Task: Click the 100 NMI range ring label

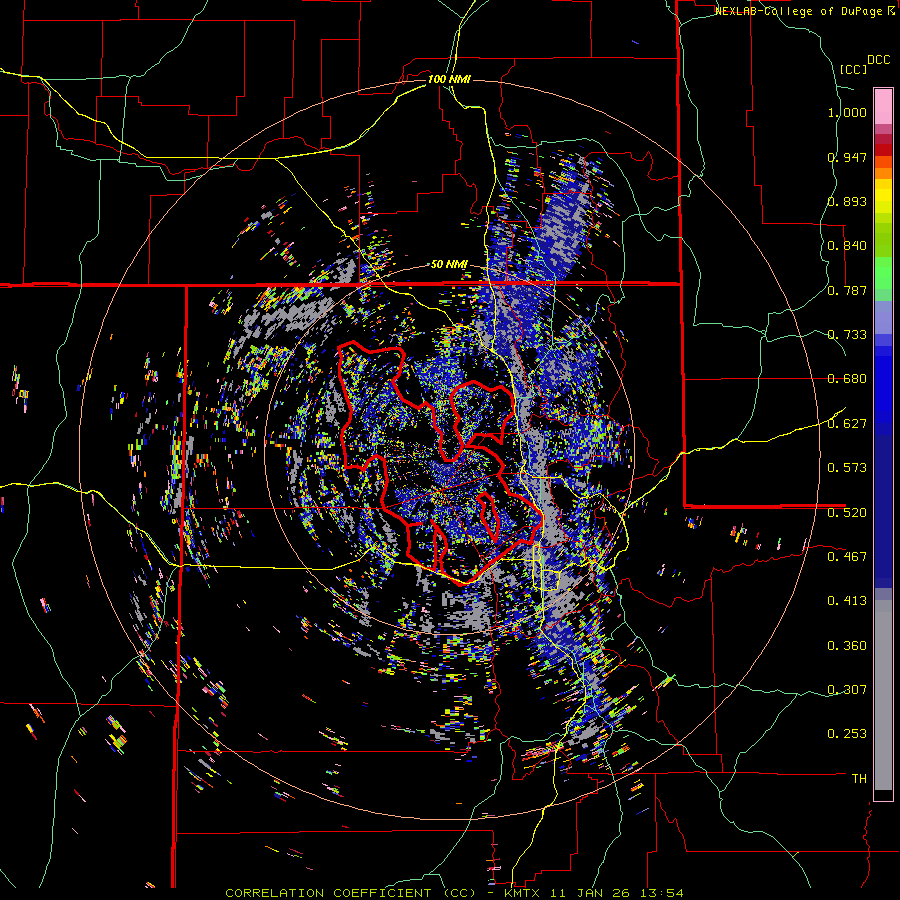Action: 449,79
